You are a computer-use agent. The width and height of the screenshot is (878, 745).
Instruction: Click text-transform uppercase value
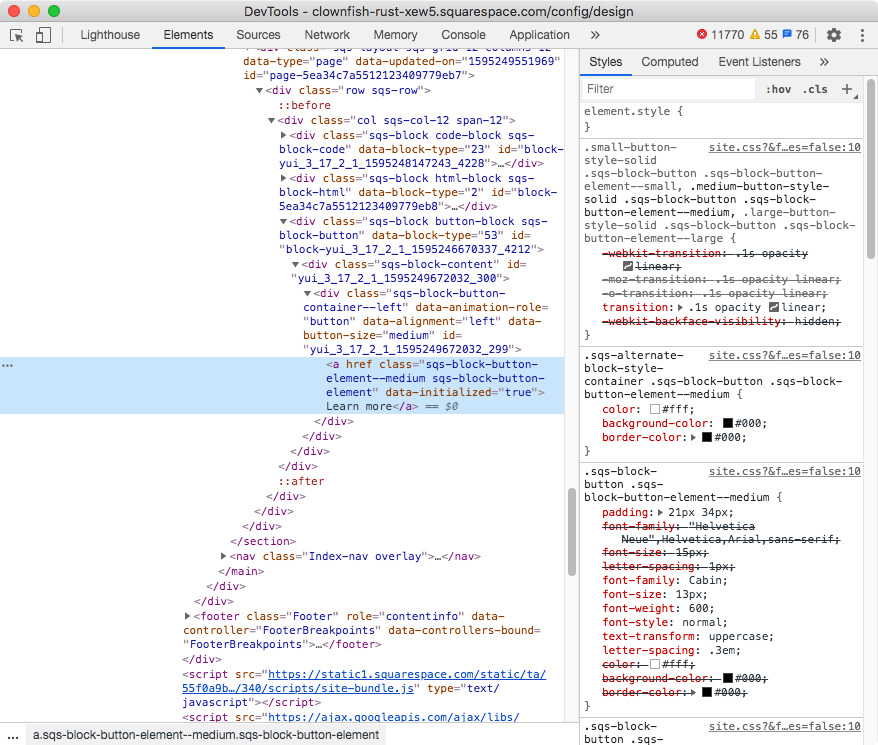coord(740,636)
